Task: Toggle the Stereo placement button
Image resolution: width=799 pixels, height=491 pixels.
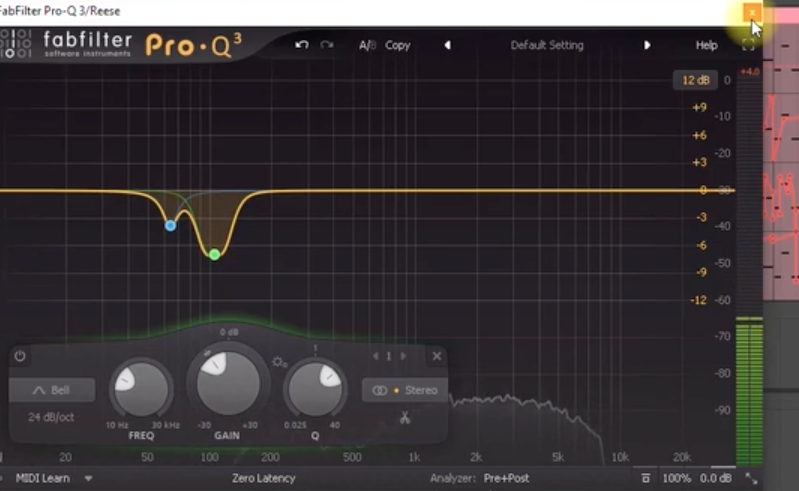Action: tap(405, 390)
